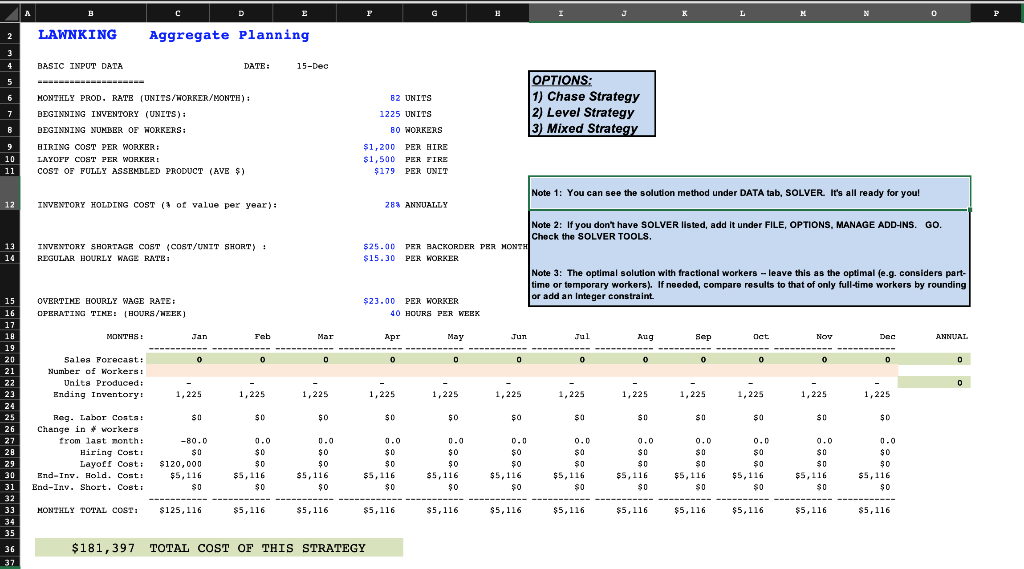Select operating time value 40
The image size is (1024, 569).
pos(395,314)
